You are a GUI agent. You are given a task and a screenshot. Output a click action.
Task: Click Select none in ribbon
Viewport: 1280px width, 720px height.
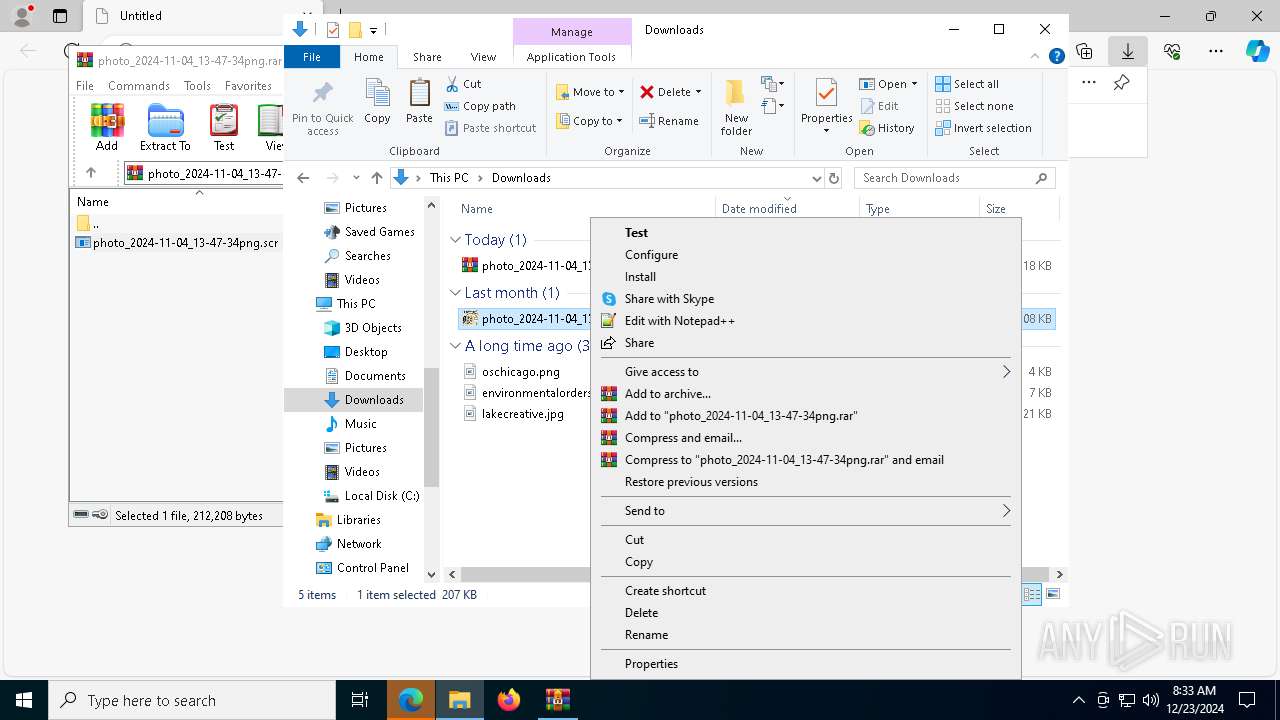tap(974, 106)
